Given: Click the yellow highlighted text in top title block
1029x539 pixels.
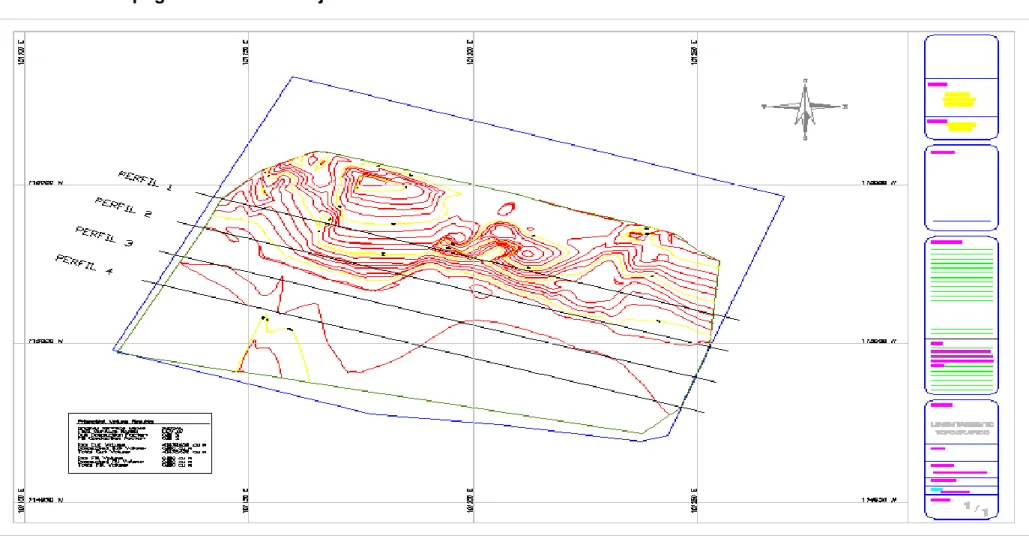Looking at the screenshot, I should point(959,100).
